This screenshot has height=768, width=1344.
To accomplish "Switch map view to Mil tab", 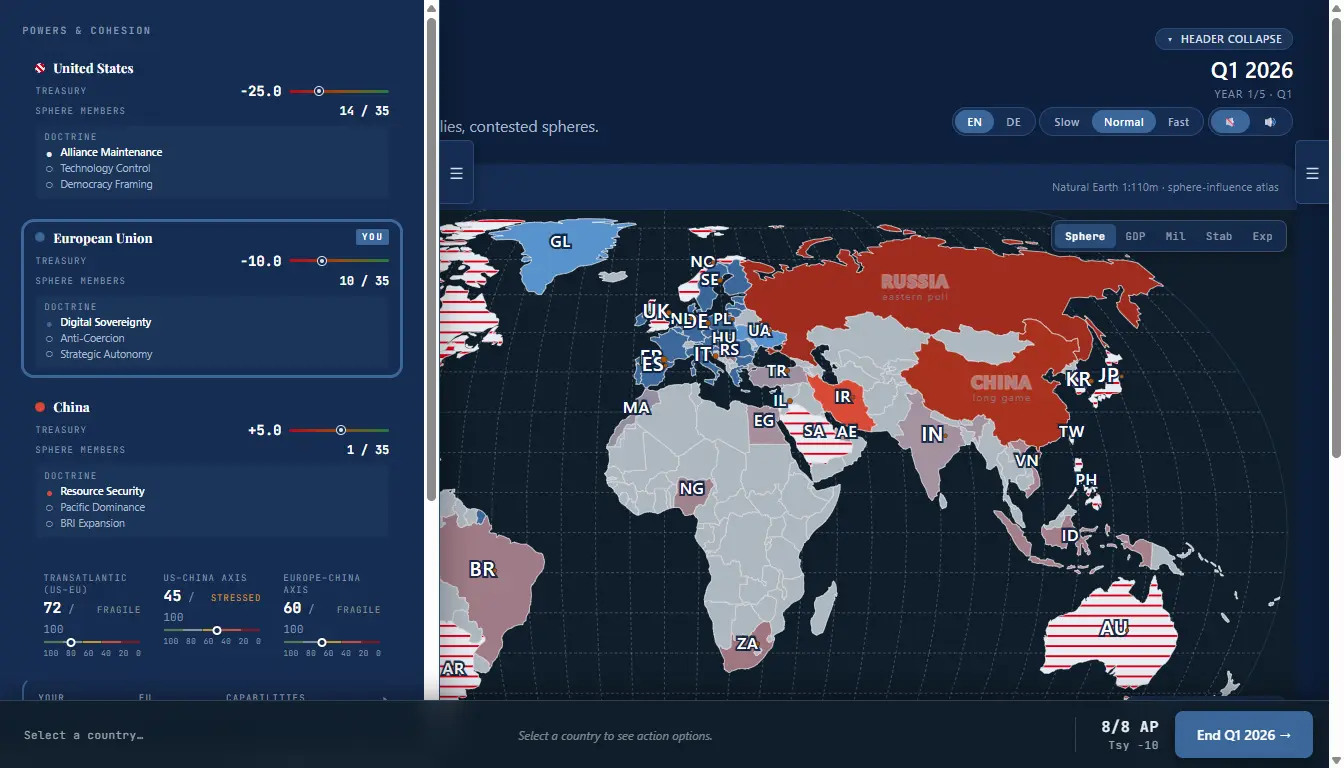I will click(1175, 236).
